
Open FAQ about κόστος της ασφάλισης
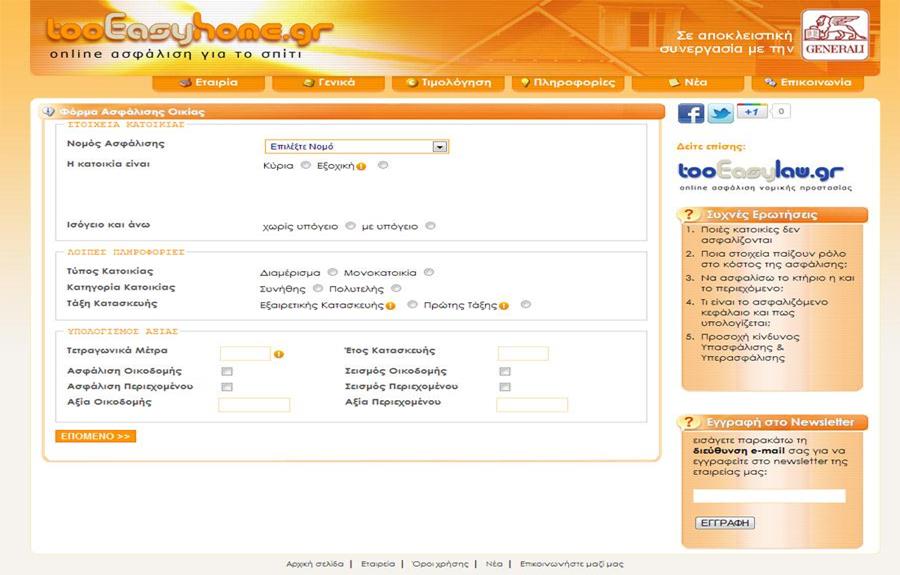(x=774, y=259)
